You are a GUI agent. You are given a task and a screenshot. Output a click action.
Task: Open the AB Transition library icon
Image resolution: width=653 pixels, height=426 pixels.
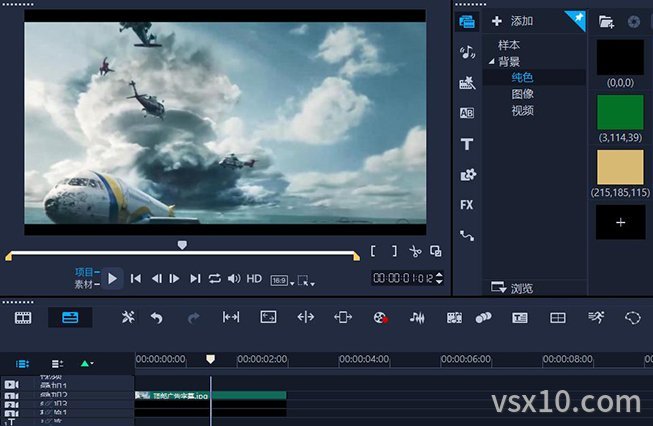coord(467,113)
